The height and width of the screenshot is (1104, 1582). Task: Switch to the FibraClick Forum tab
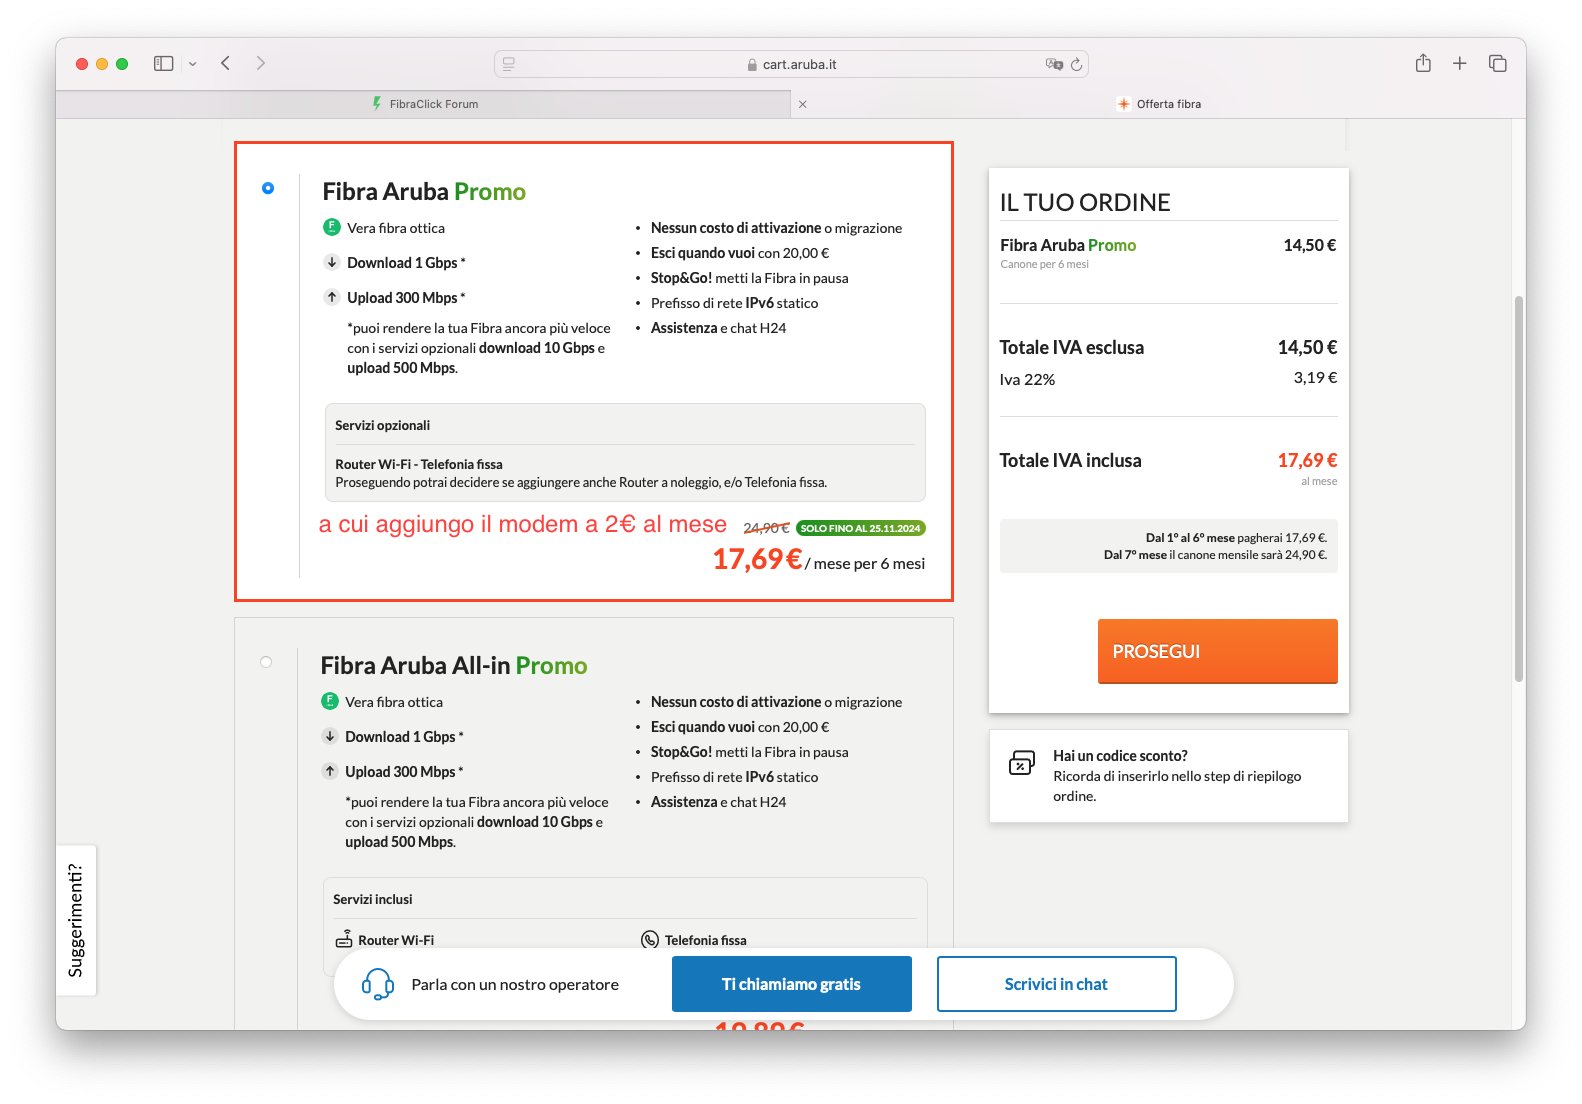pos(424,104)
